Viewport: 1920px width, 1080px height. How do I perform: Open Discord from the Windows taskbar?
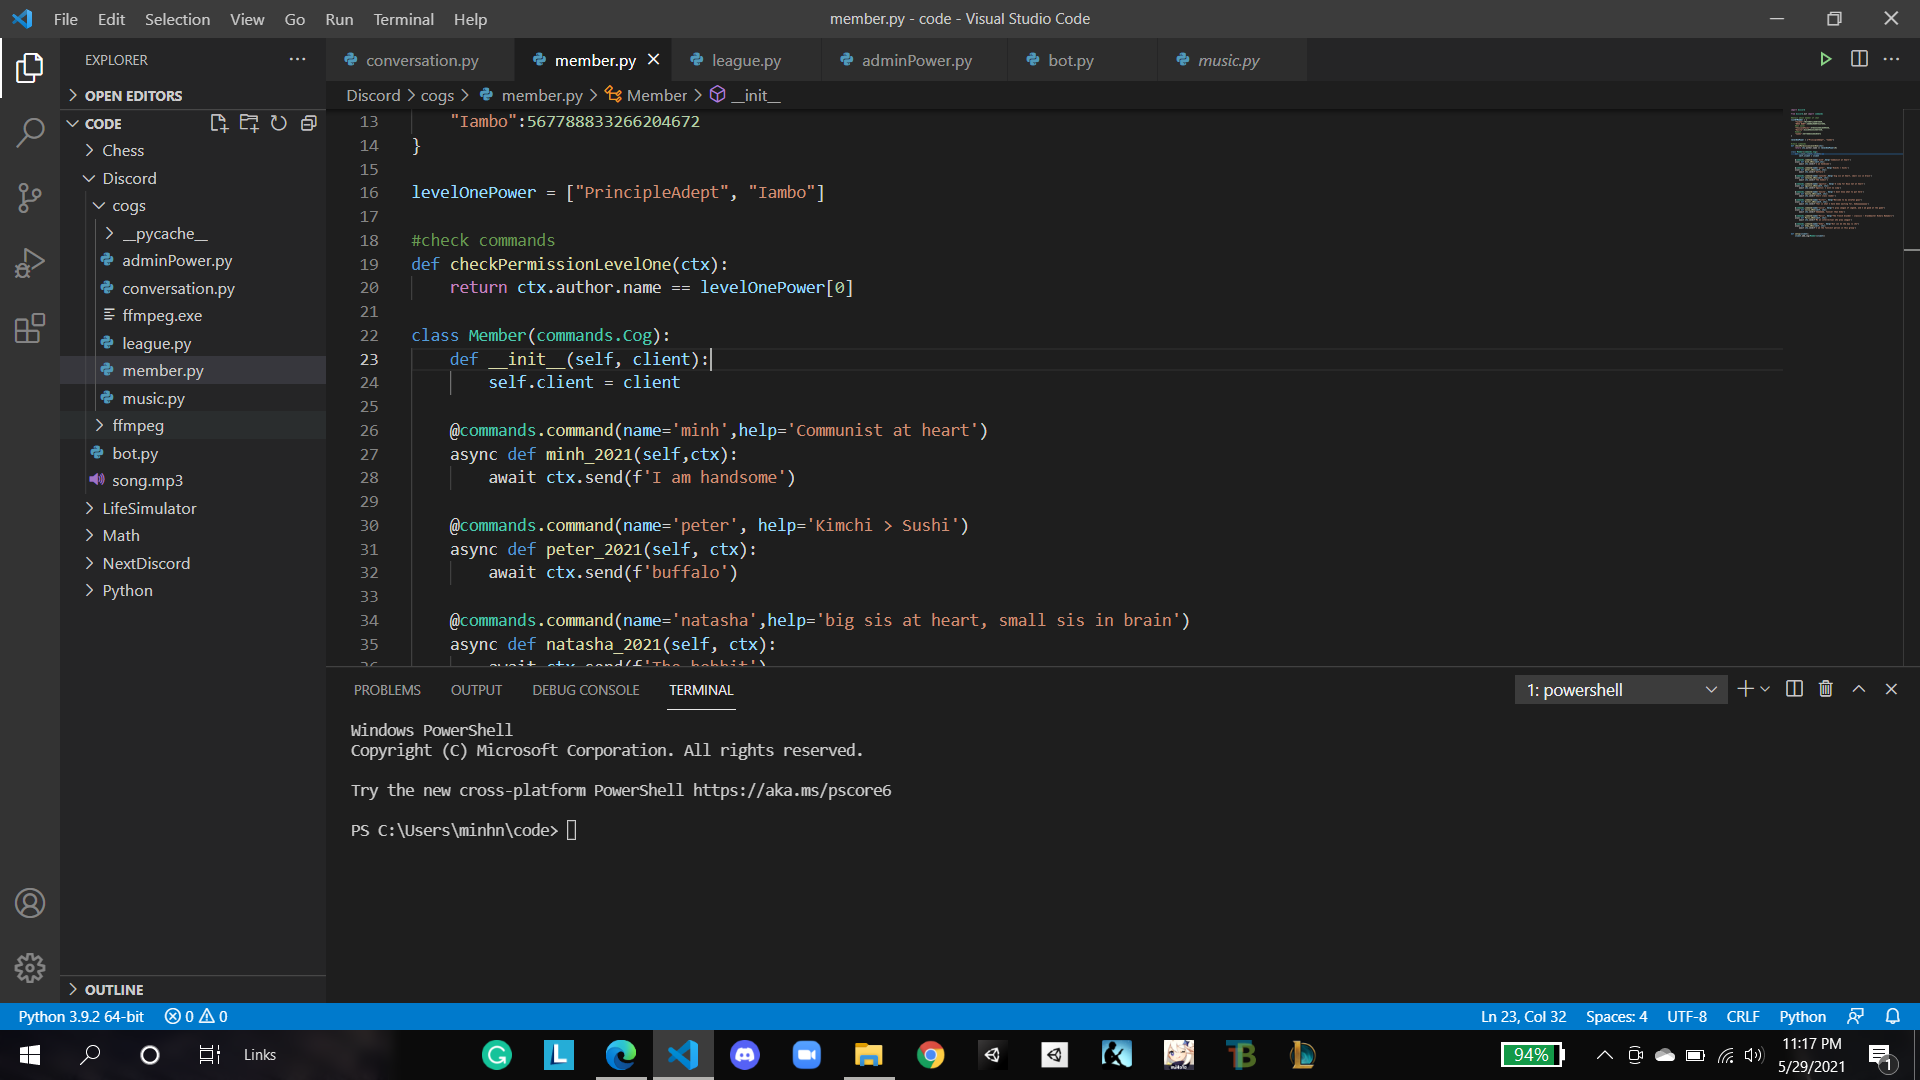click(745, 1054)
